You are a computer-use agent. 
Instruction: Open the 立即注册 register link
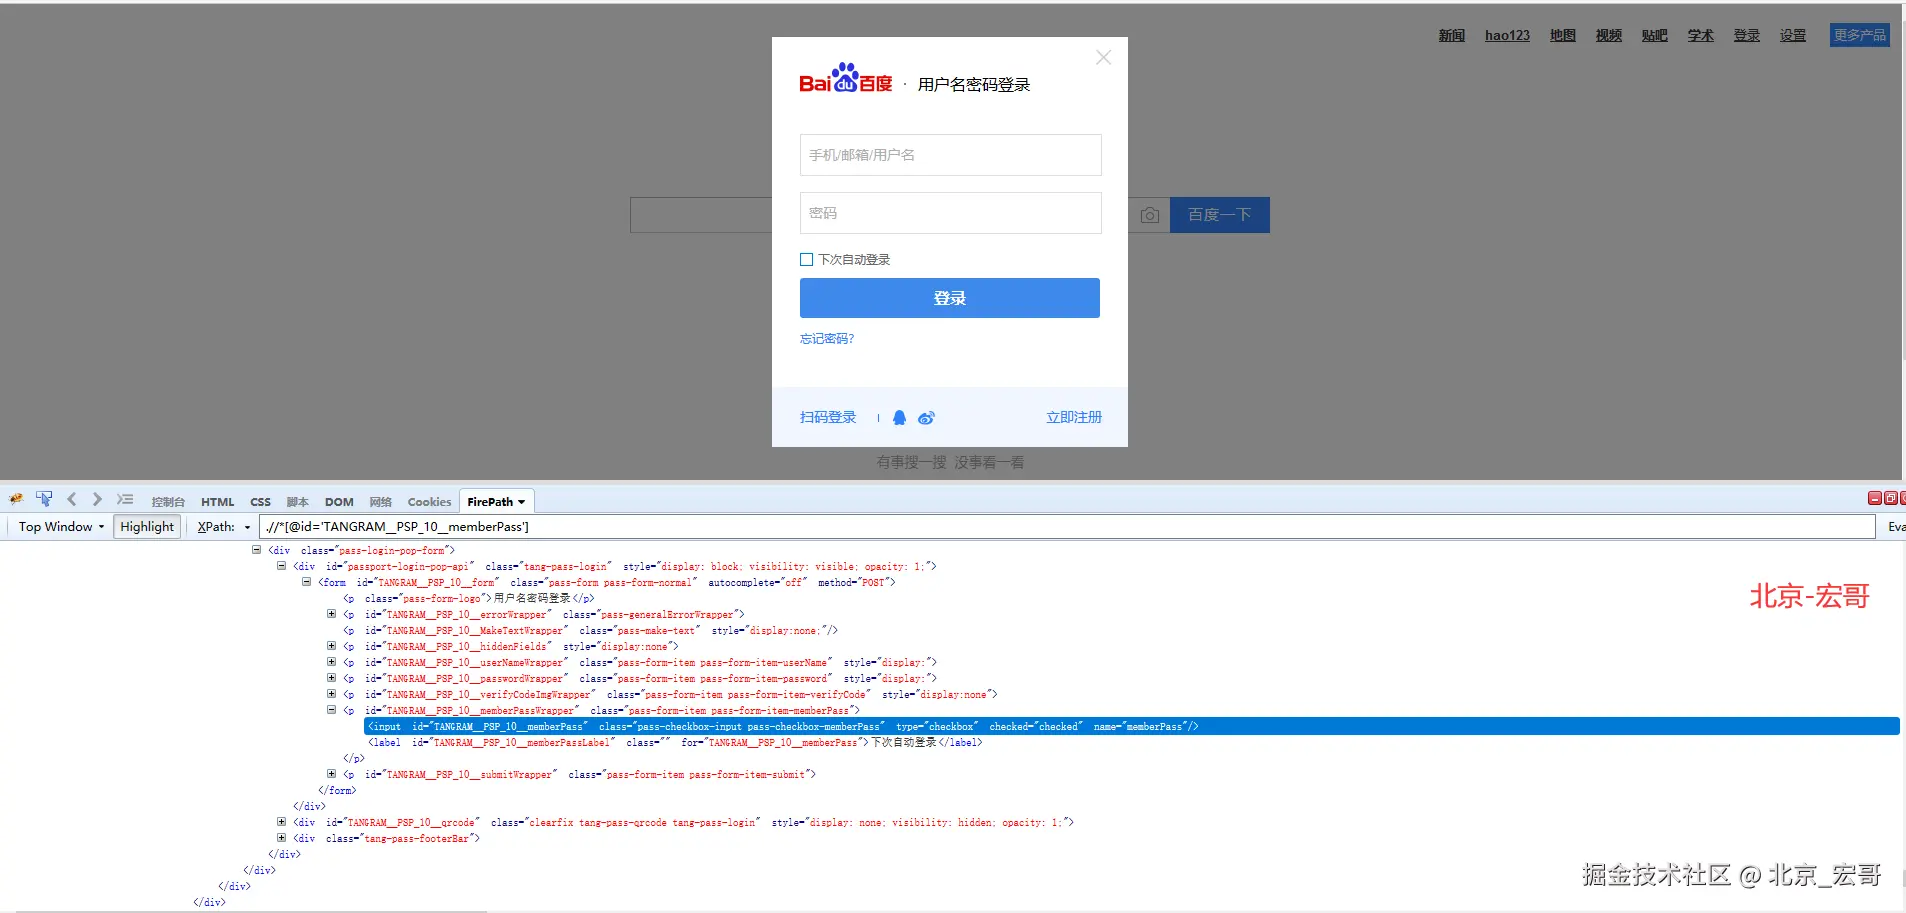1074,418
